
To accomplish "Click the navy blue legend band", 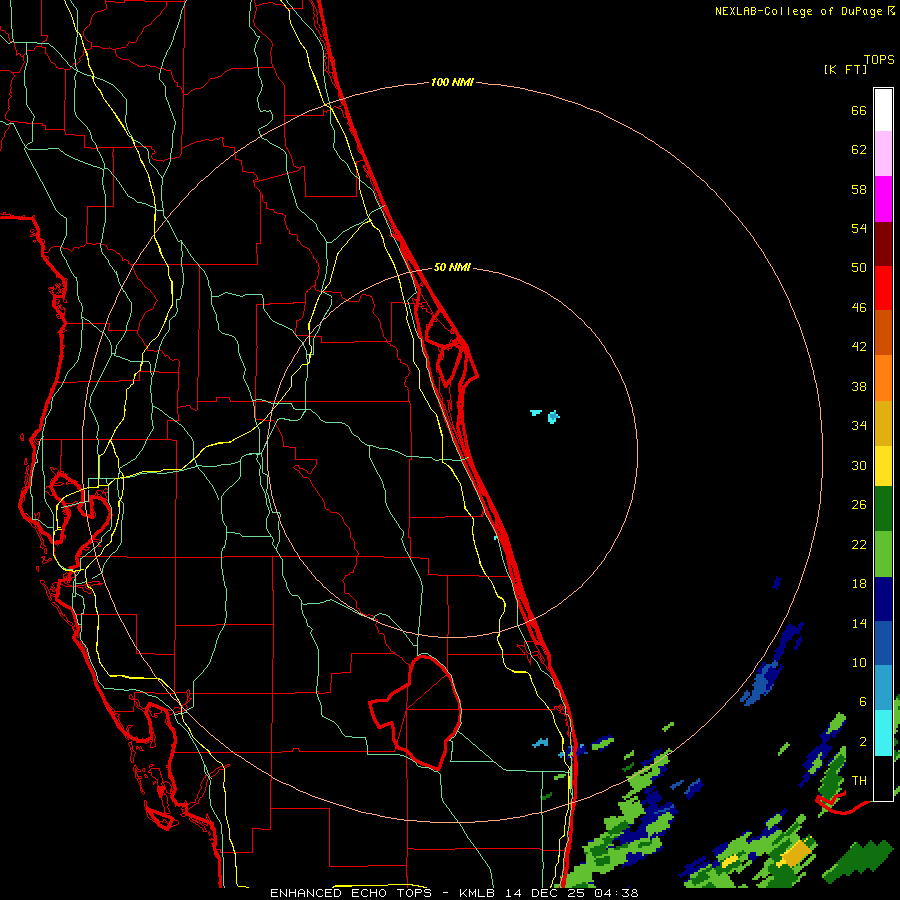I will [883, 599].
